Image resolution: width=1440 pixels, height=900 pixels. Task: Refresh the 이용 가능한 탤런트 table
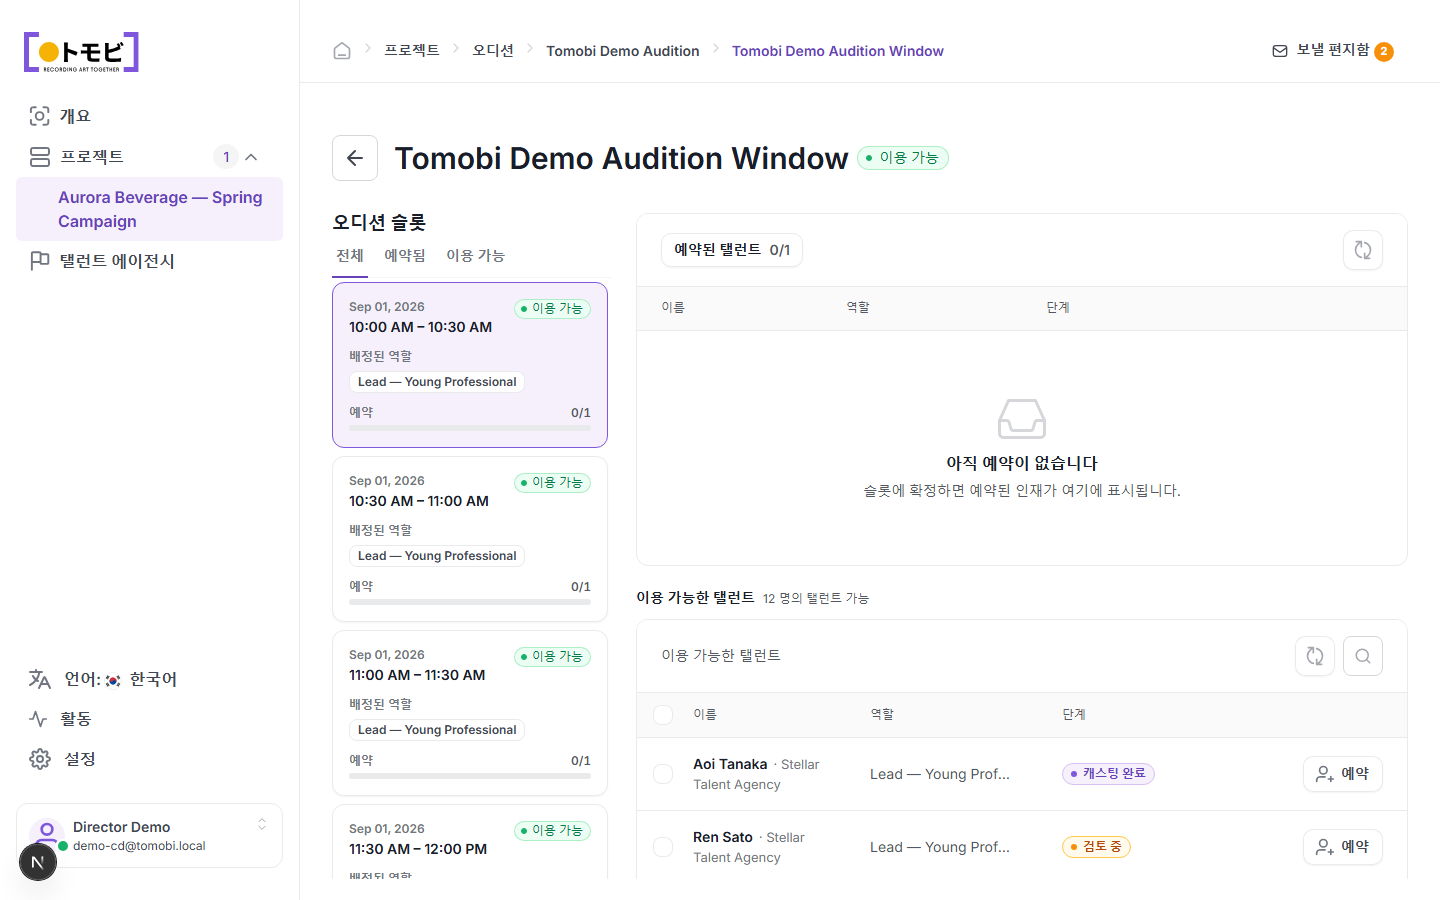(1315, 656)
